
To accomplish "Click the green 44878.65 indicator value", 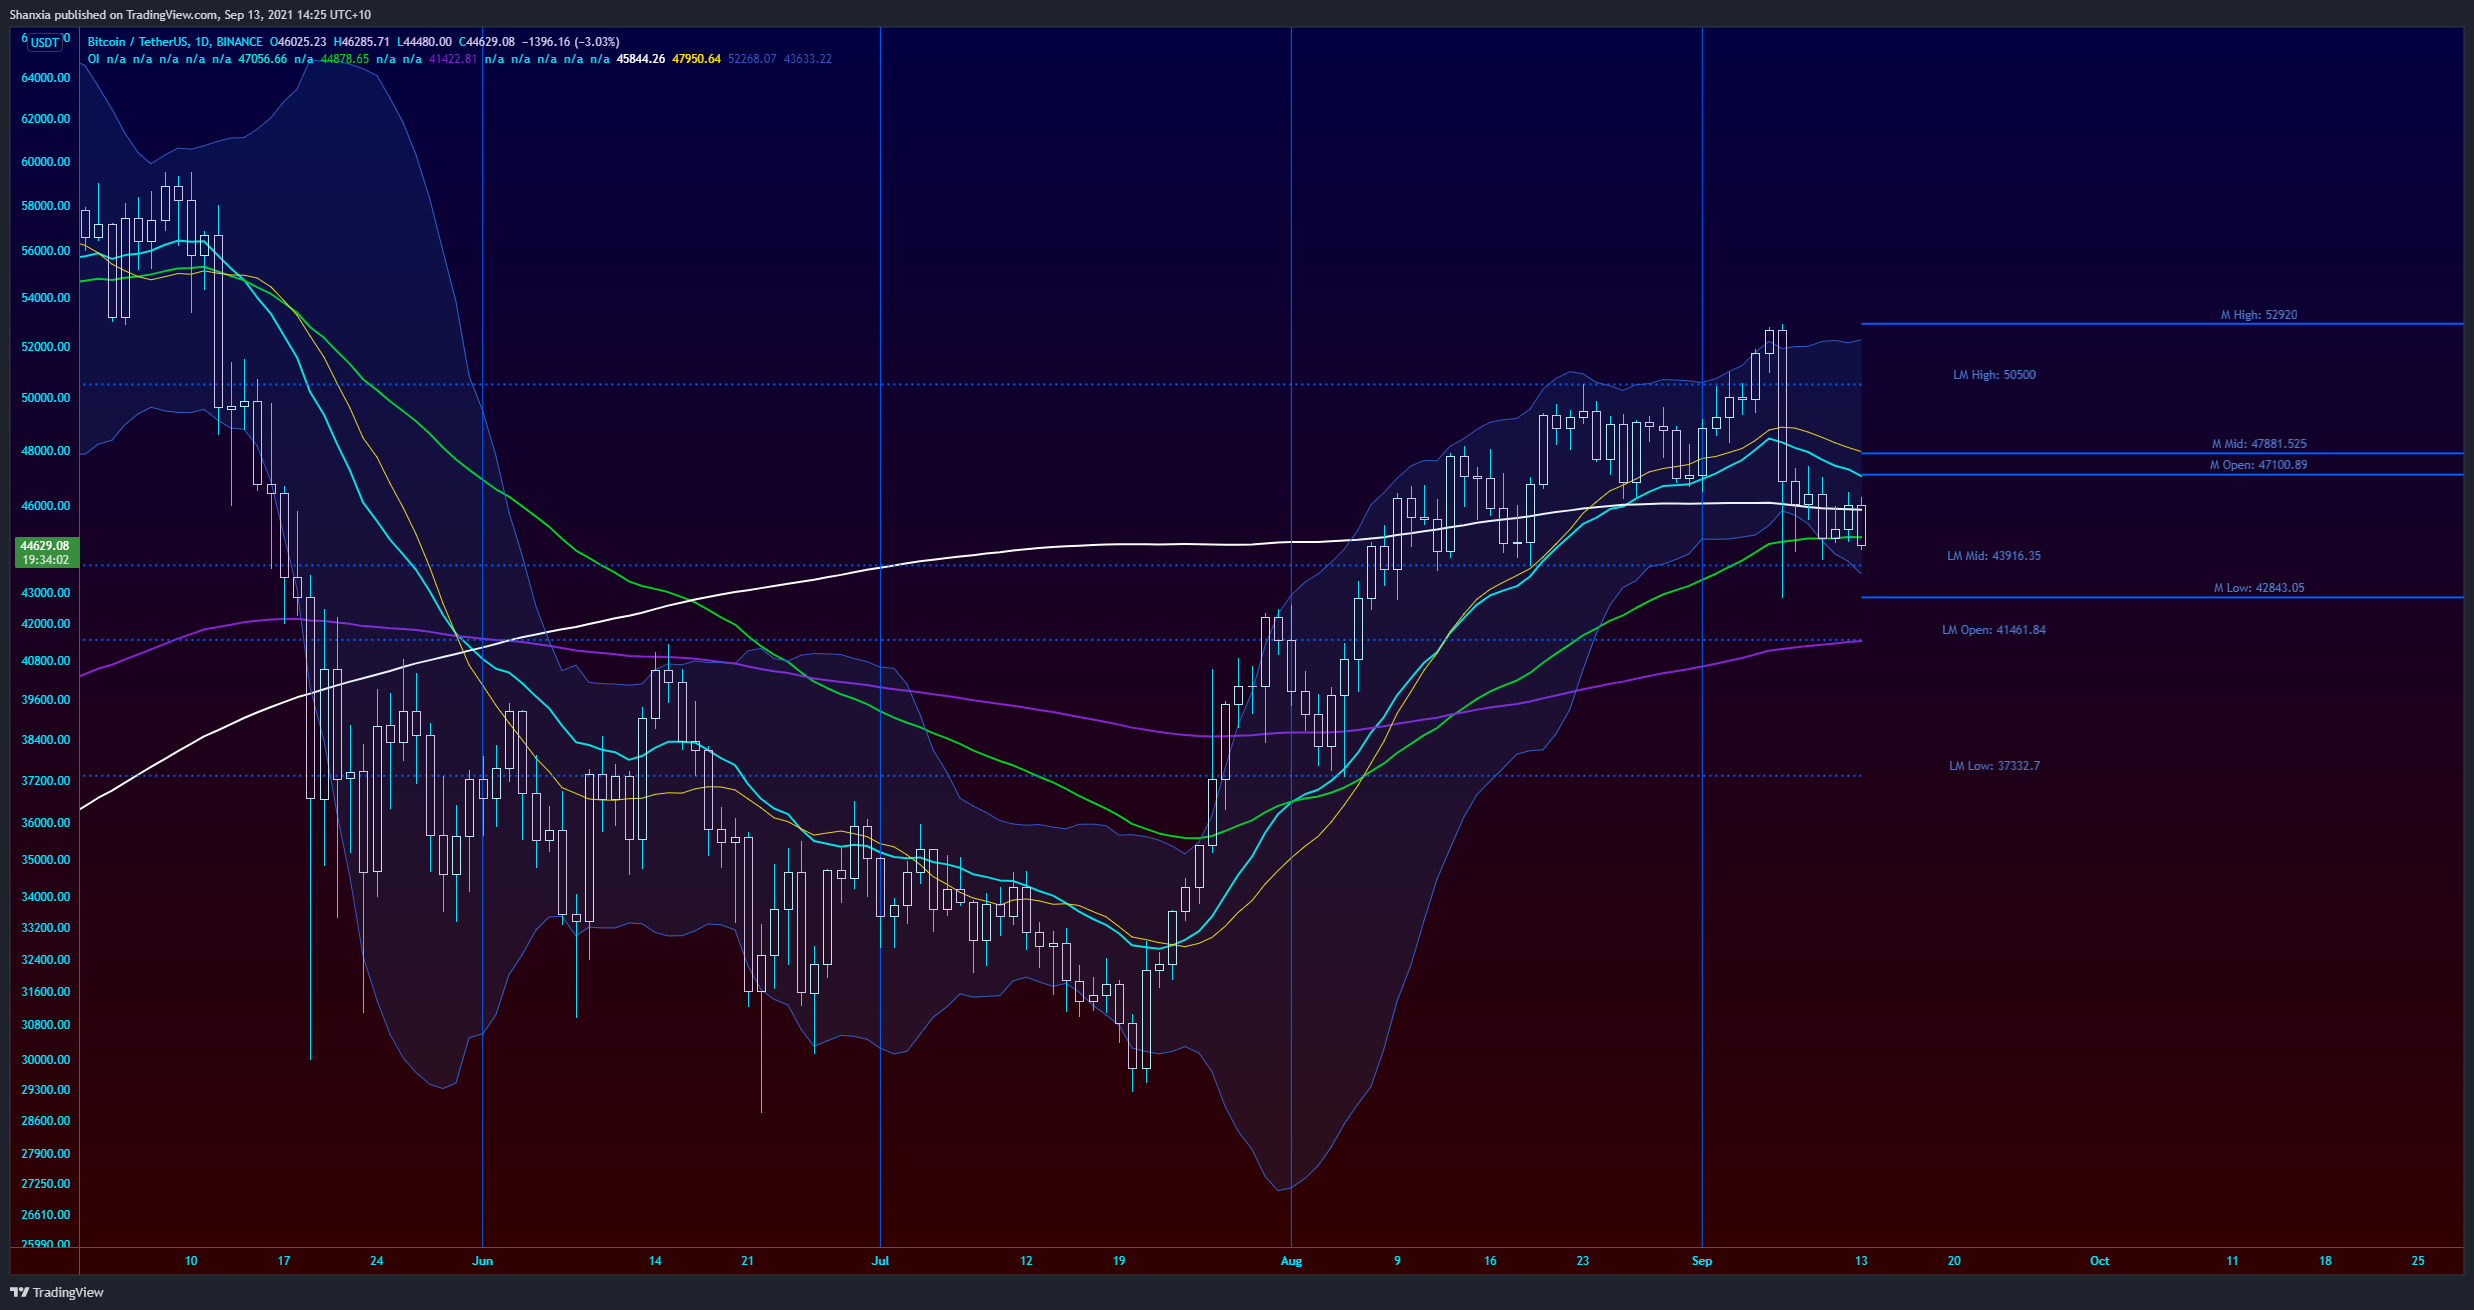I will [x=344, y=59].
